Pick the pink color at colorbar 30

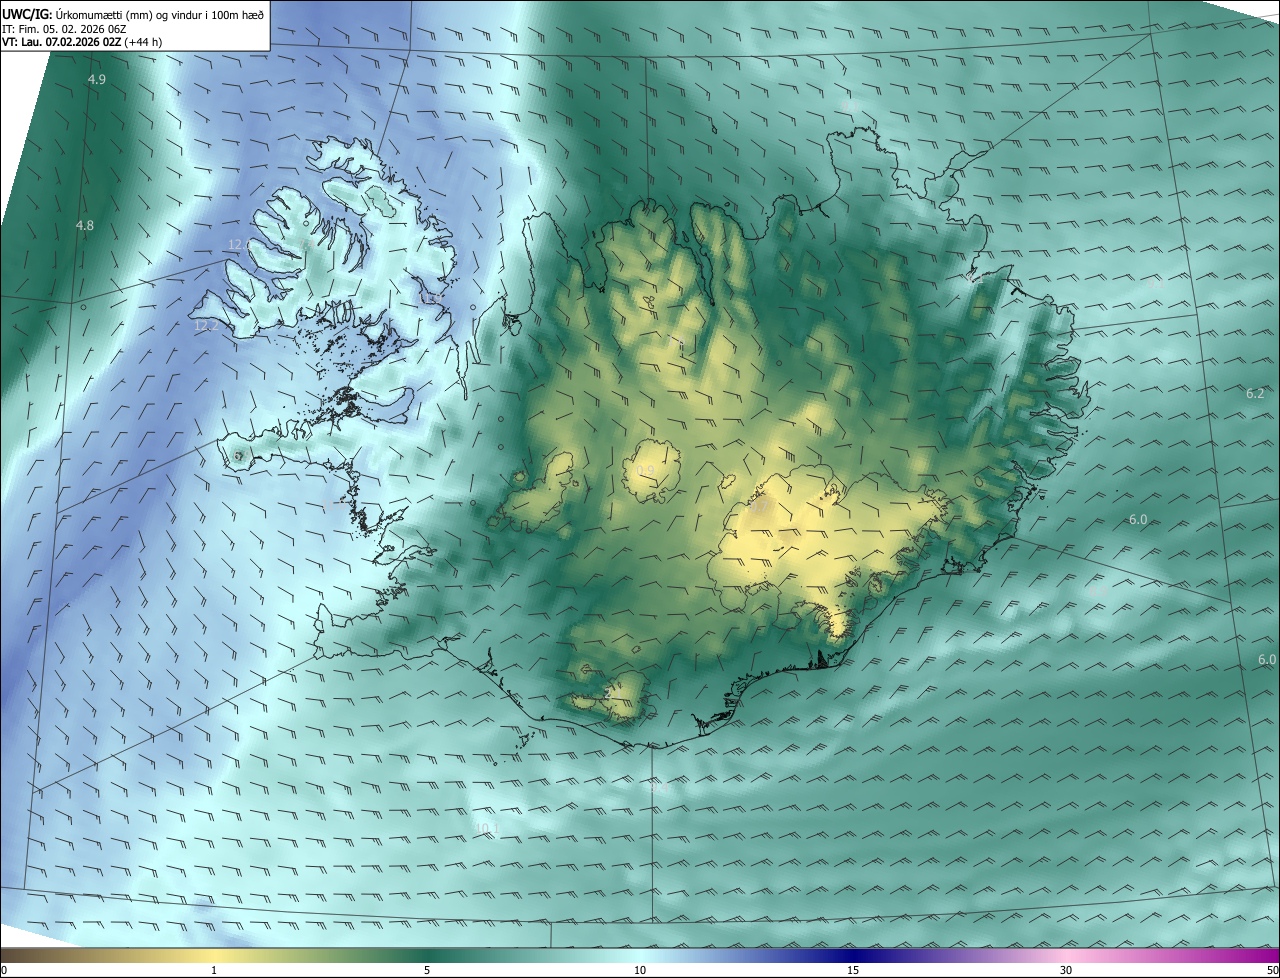pyautogui.click(x=1066, y=955)
